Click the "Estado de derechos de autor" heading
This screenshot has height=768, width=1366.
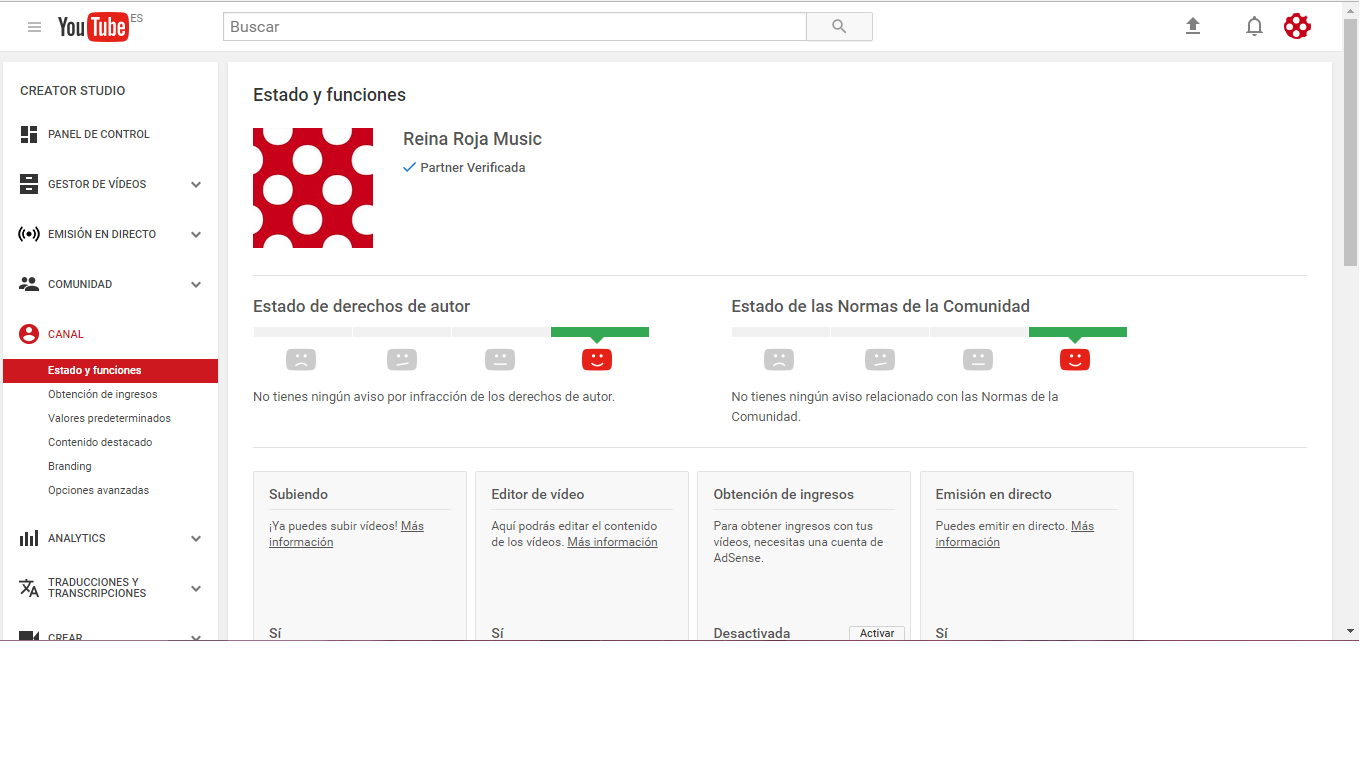coord(361,306)
